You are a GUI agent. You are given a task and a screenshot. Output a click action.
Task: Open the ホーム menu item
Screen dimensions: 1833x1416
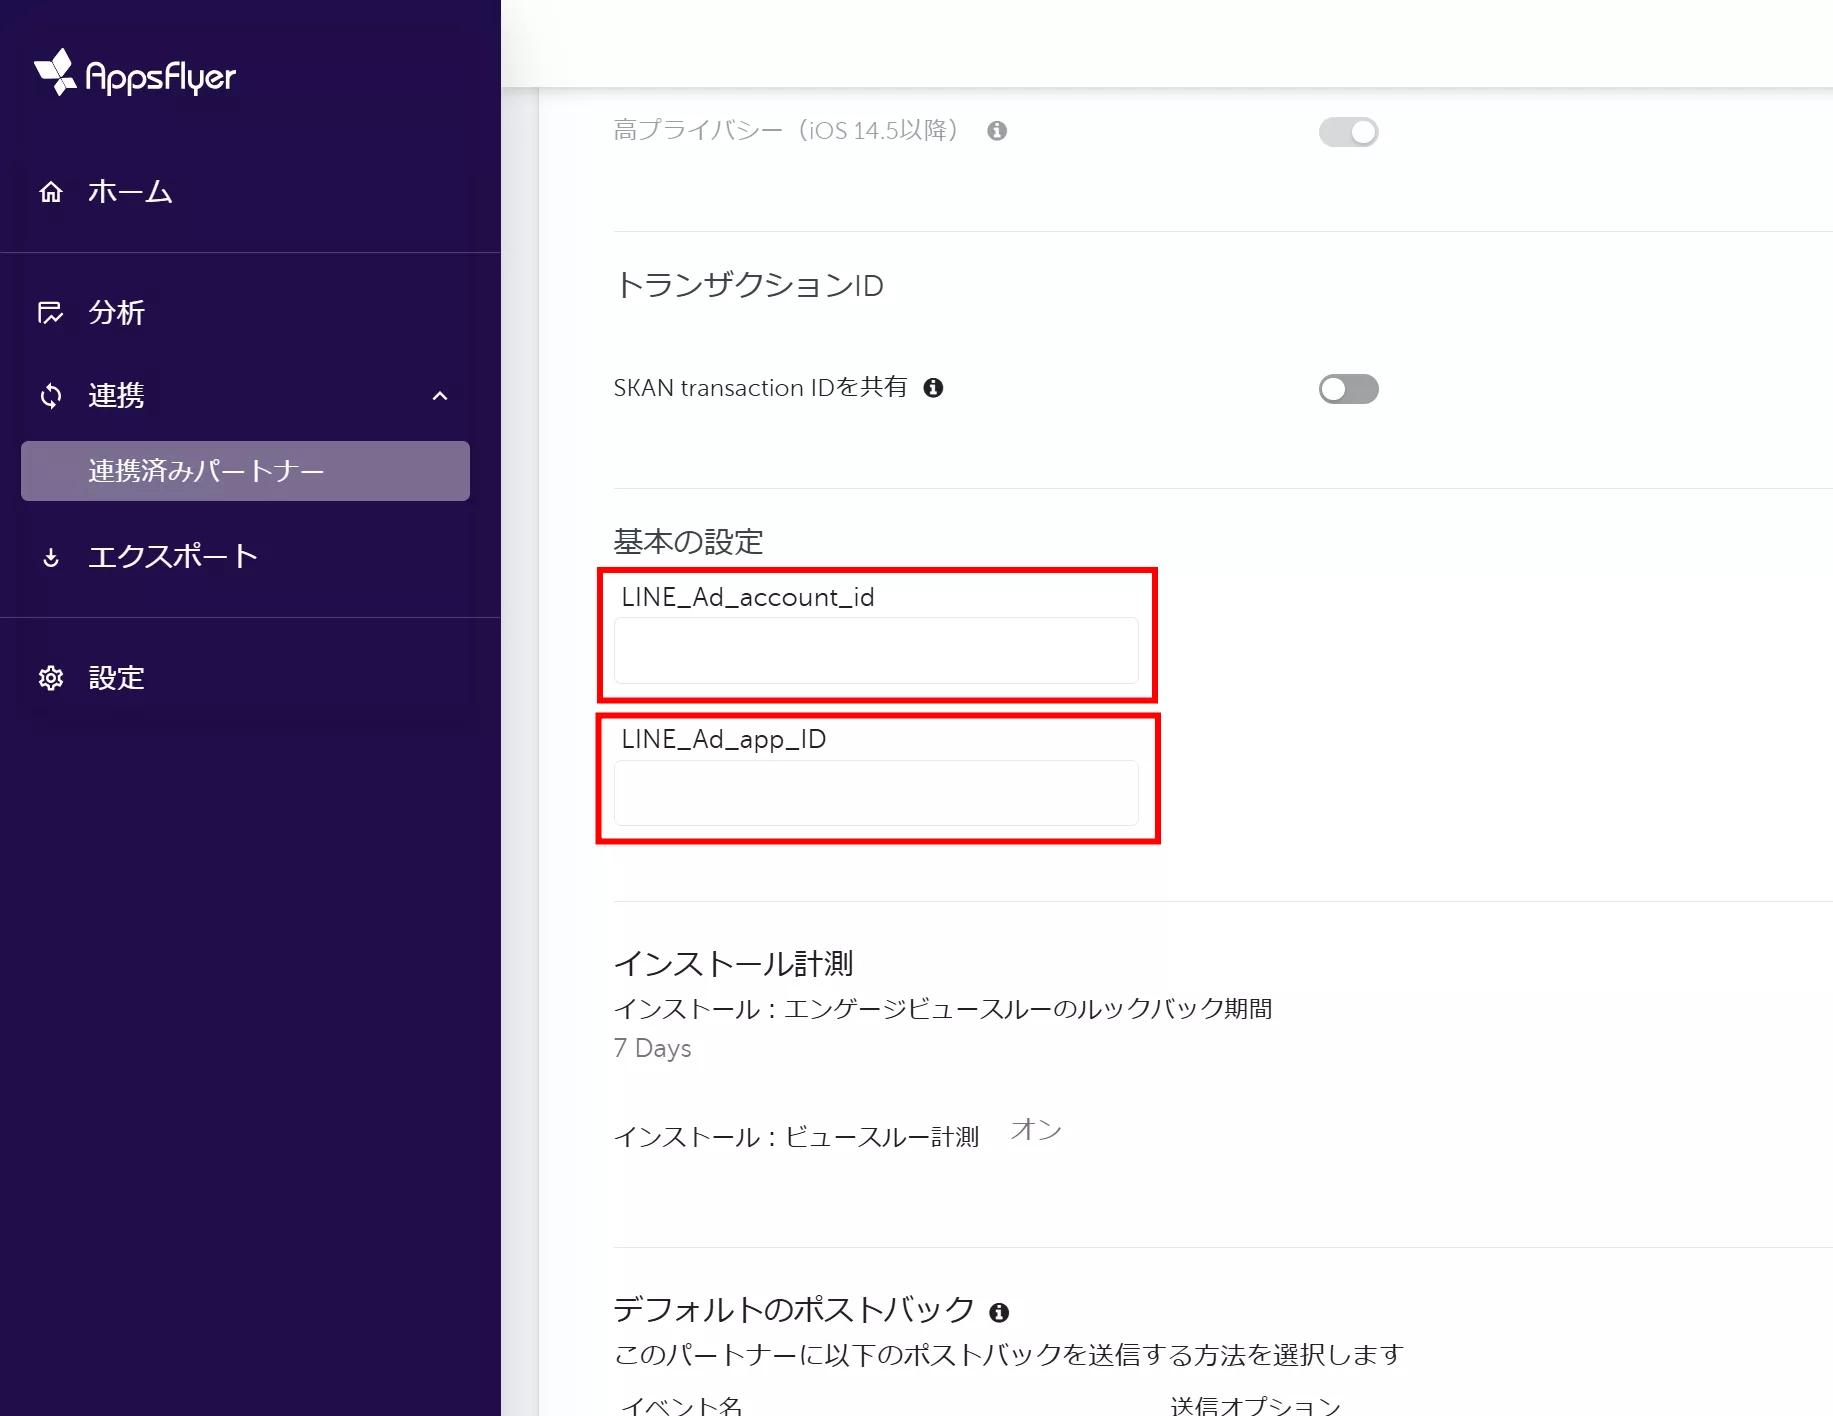coord(130,192)
